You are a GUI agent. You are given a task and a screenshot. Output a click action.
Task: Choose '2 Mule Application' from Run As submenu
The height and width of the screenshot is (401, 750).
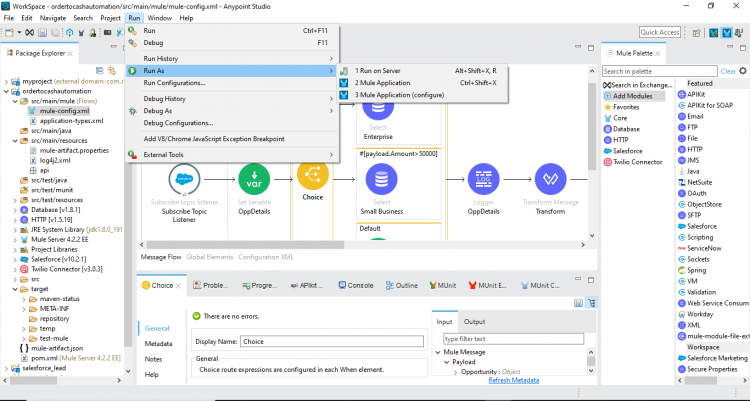383,83
